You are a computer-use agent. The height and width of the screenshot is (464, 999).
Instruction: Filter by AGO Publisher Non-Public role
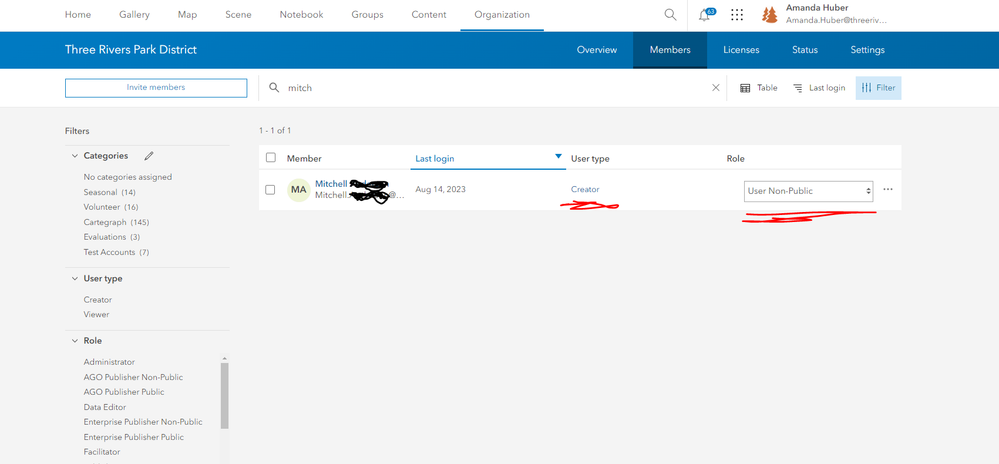coord(133,377)
